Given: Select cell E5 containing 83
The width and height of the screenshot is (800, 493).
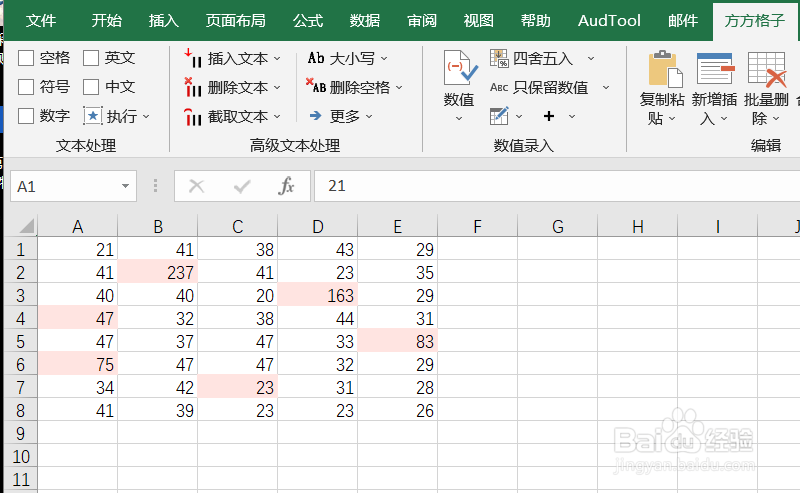Looking at the screenshot, I should 397,341.
